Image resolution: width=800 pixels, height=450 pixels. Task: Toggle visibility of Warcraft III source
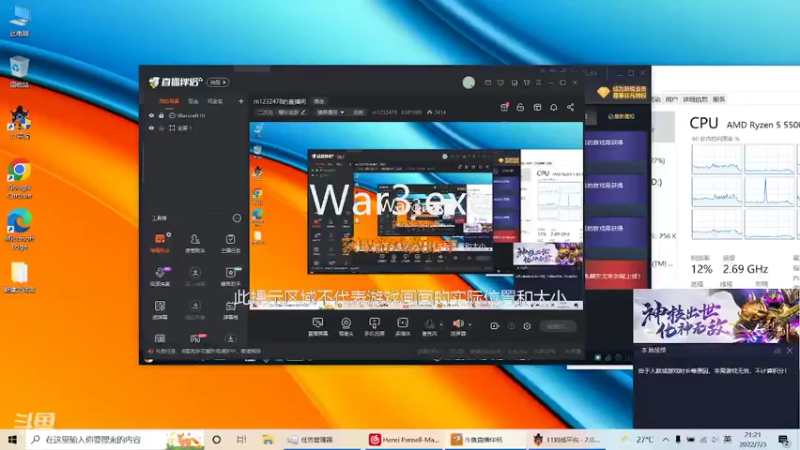tap(151, 116)
